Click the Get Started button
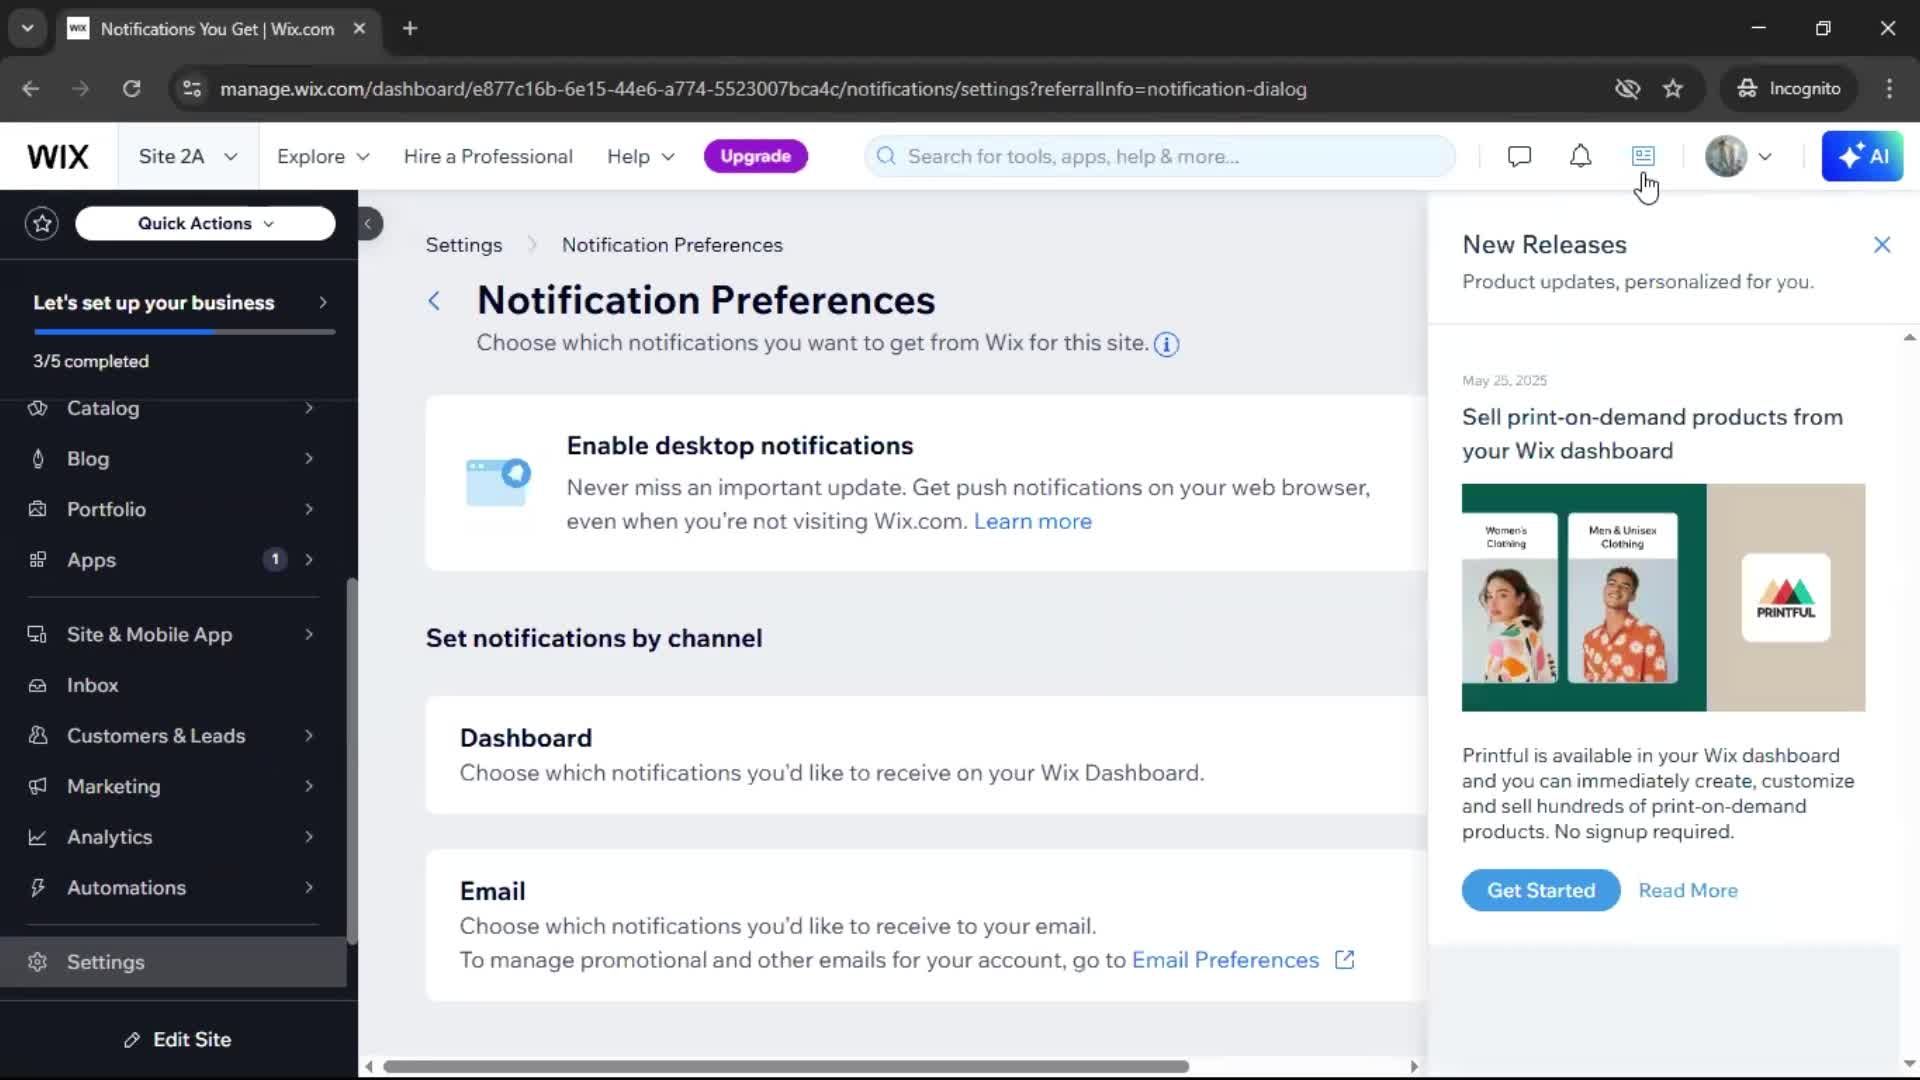 coord(1540,890)
